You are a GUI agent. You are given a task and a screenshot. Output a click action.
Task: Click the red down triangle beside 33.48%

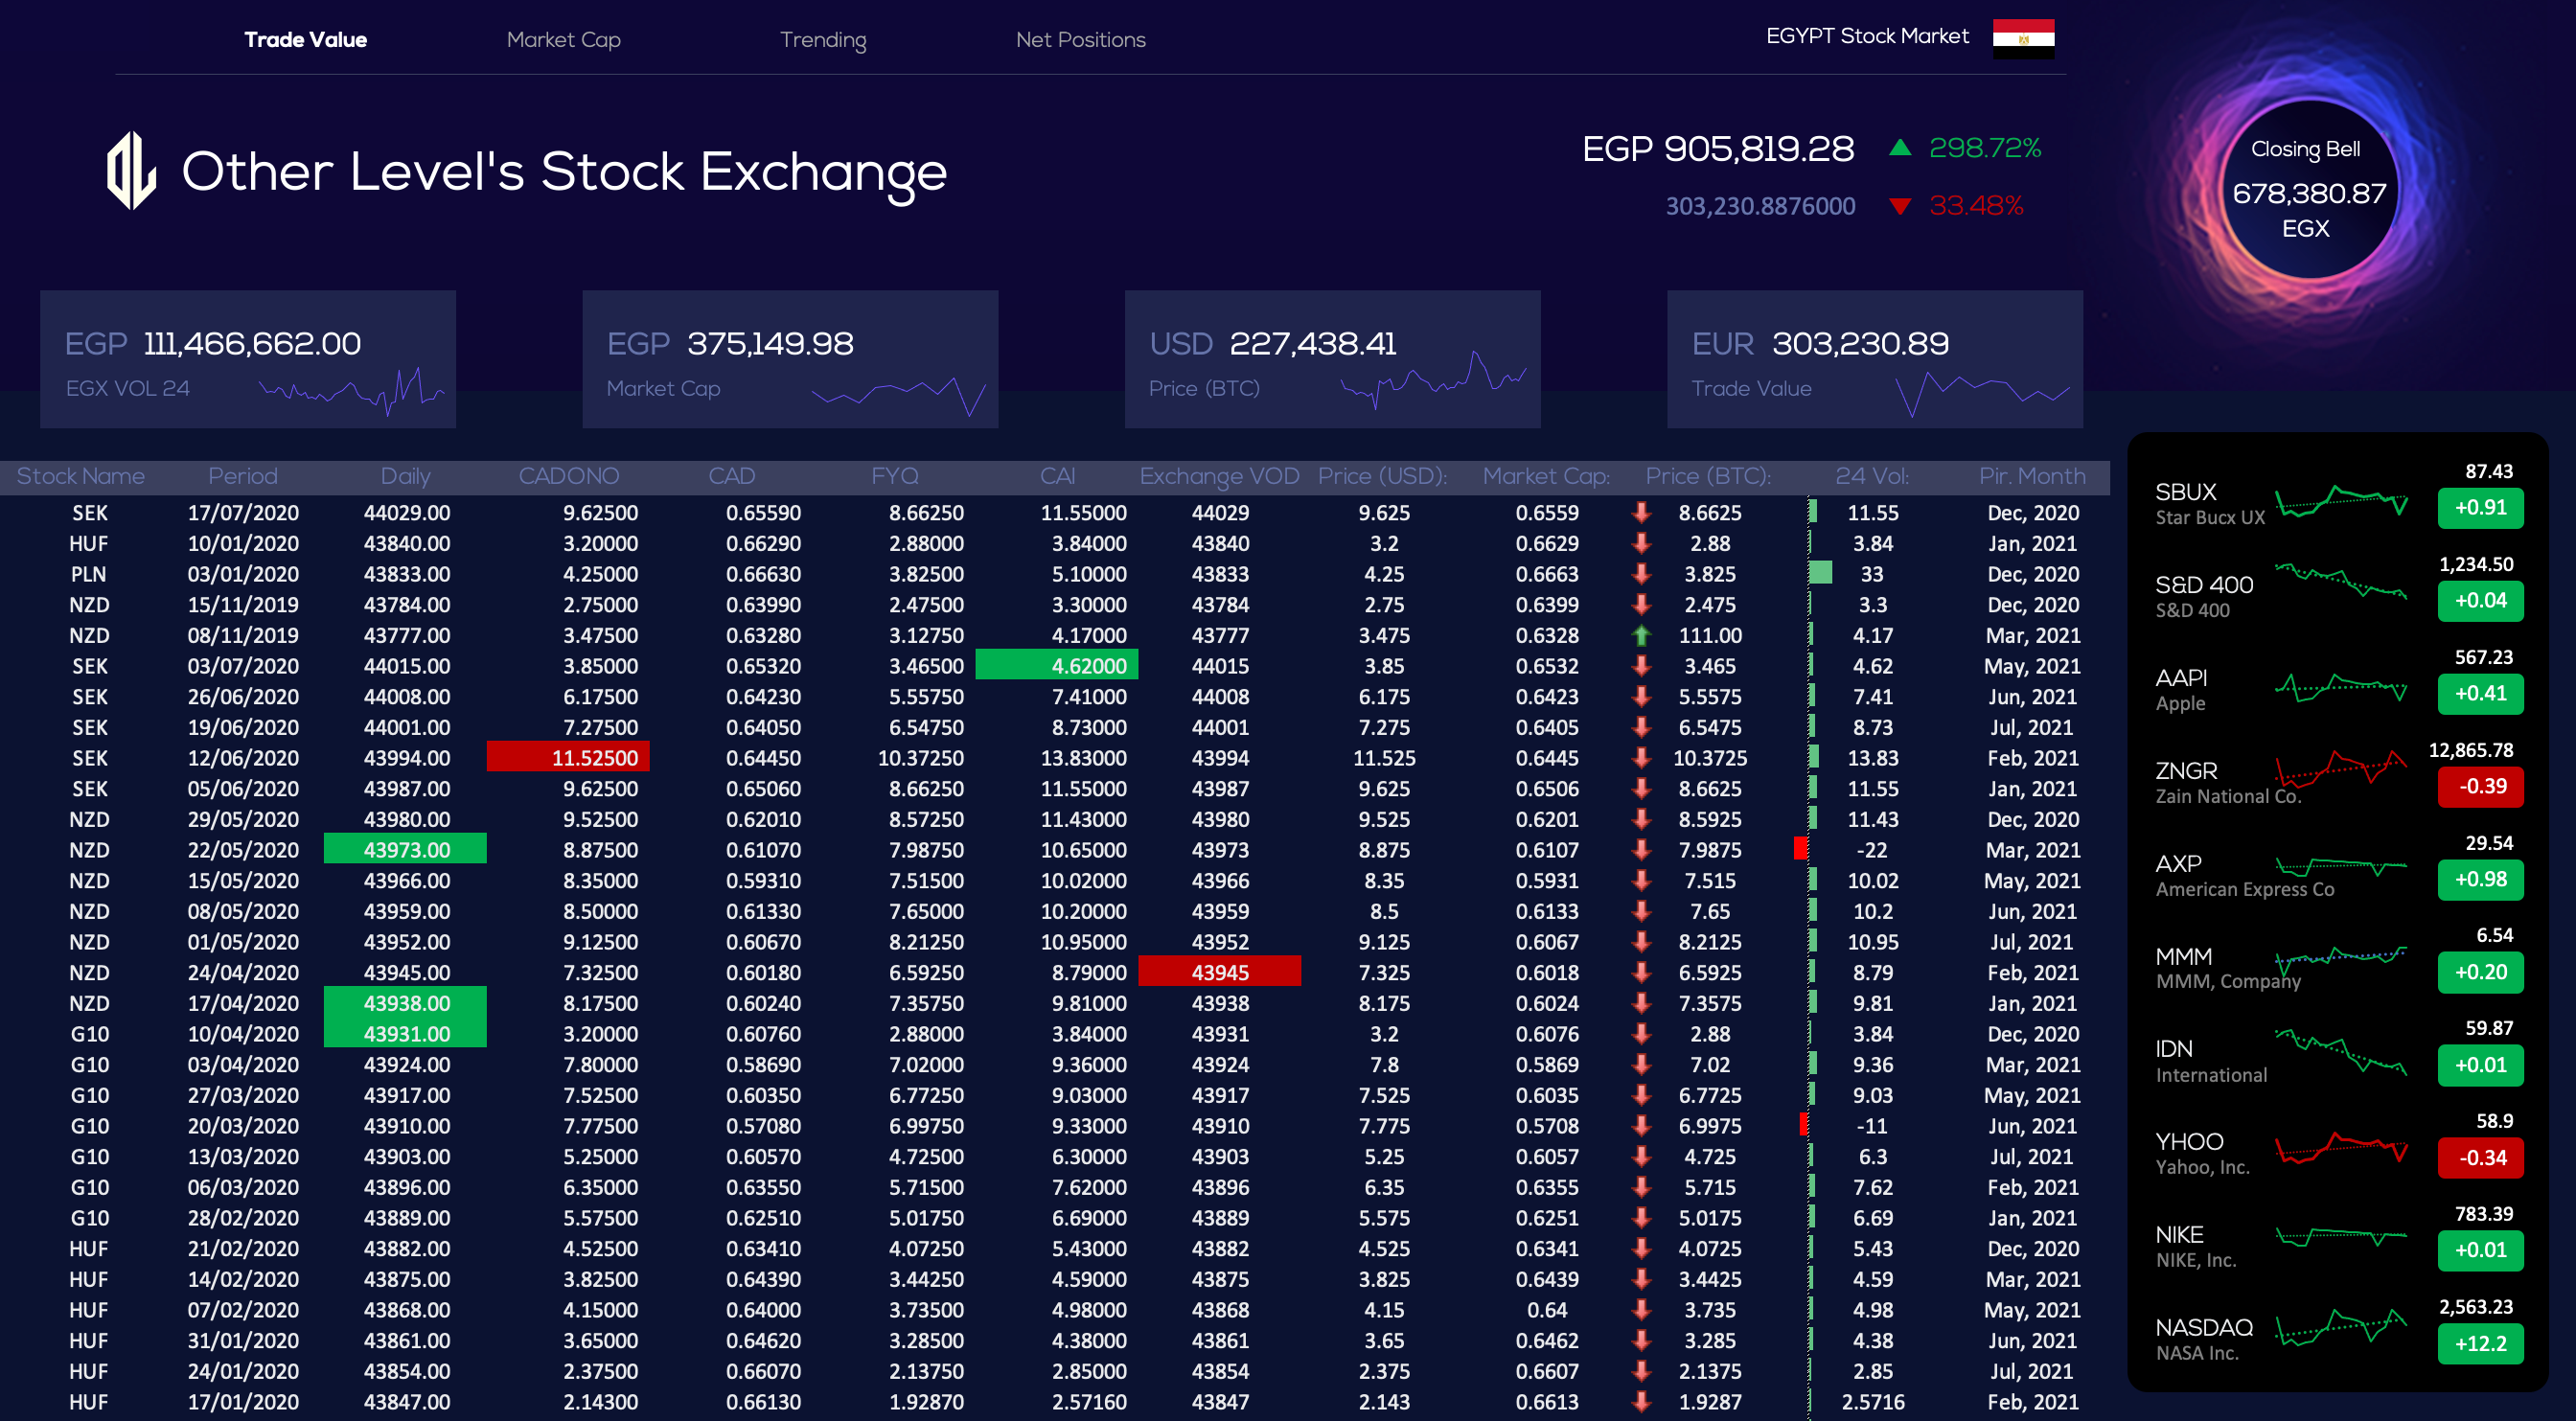point(1900,206)
